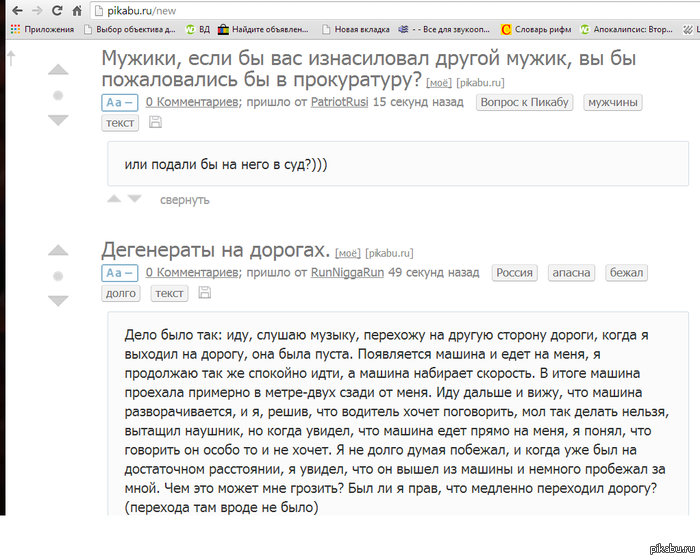The width and height of the screenshot is (700, 560).
Task: Upvote the first post with the up arrow
Action: pyautogui.click(x=58, y=71)
